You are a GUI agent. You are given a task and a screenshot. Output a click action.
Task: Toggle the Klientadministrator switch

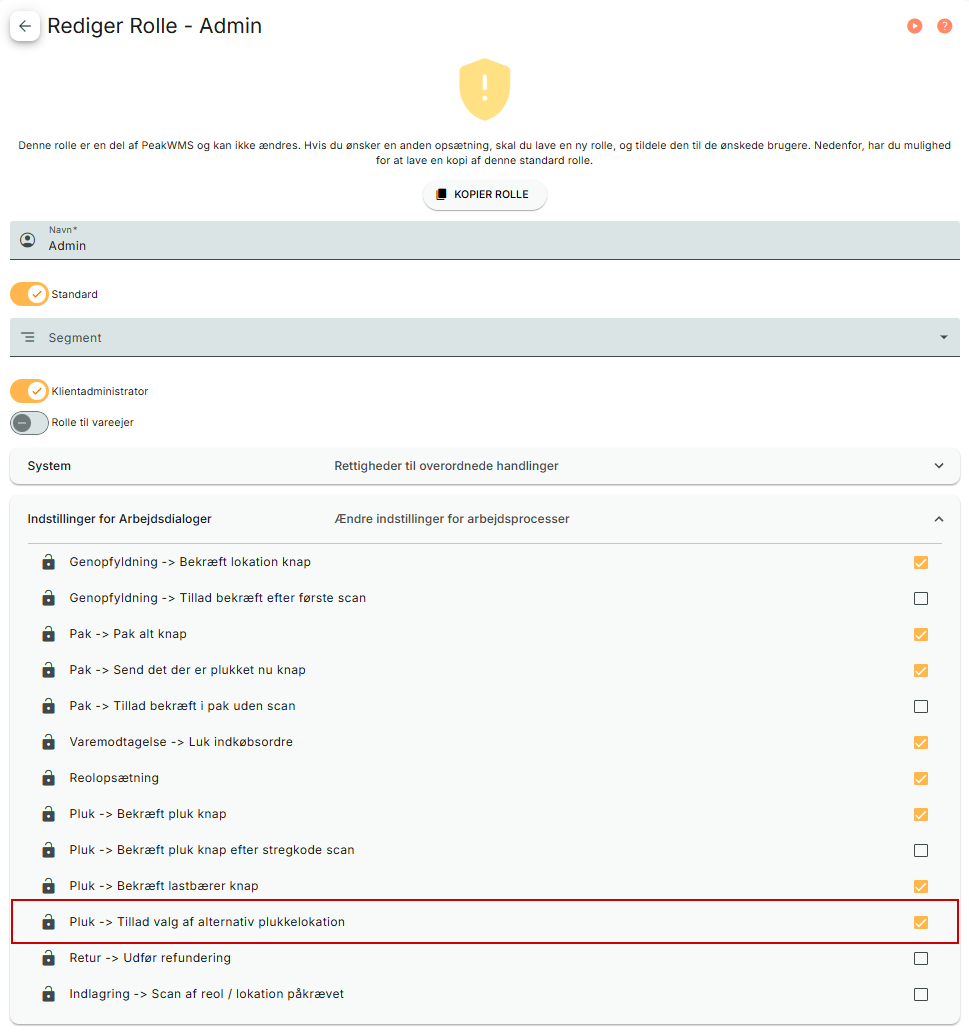tap(30, 391)
